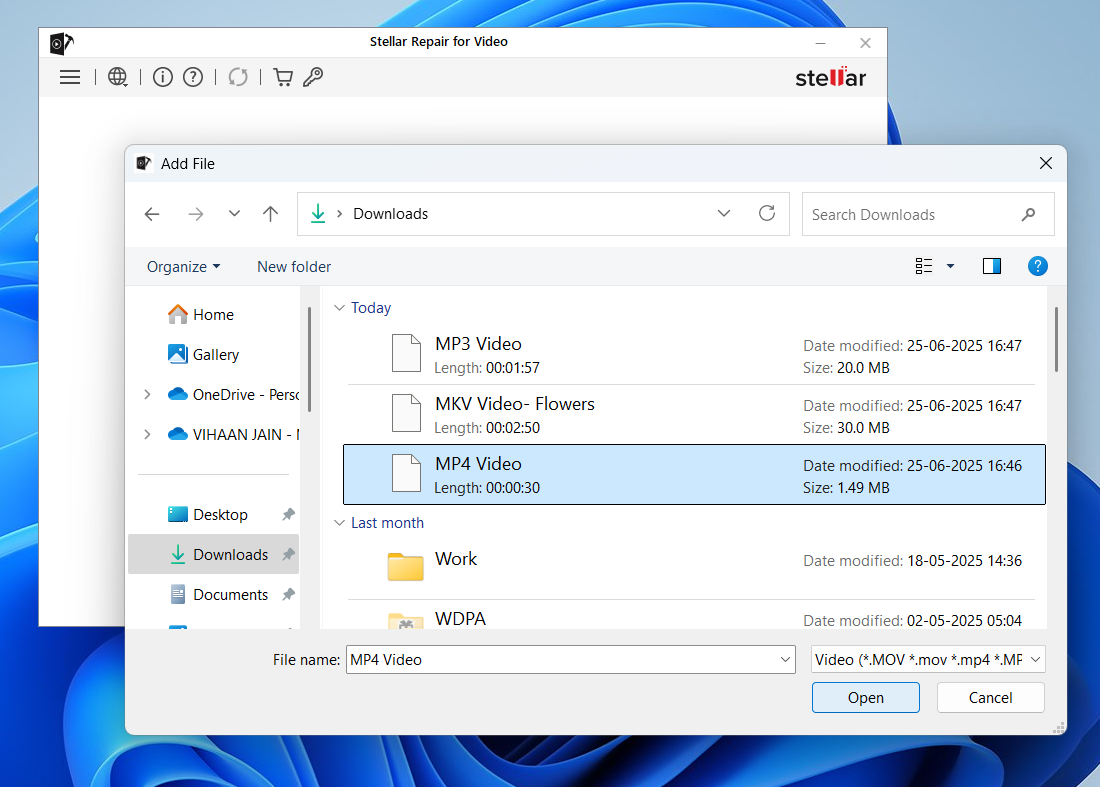Click the blue help icon in Add File dialog

click(1038, 266)
